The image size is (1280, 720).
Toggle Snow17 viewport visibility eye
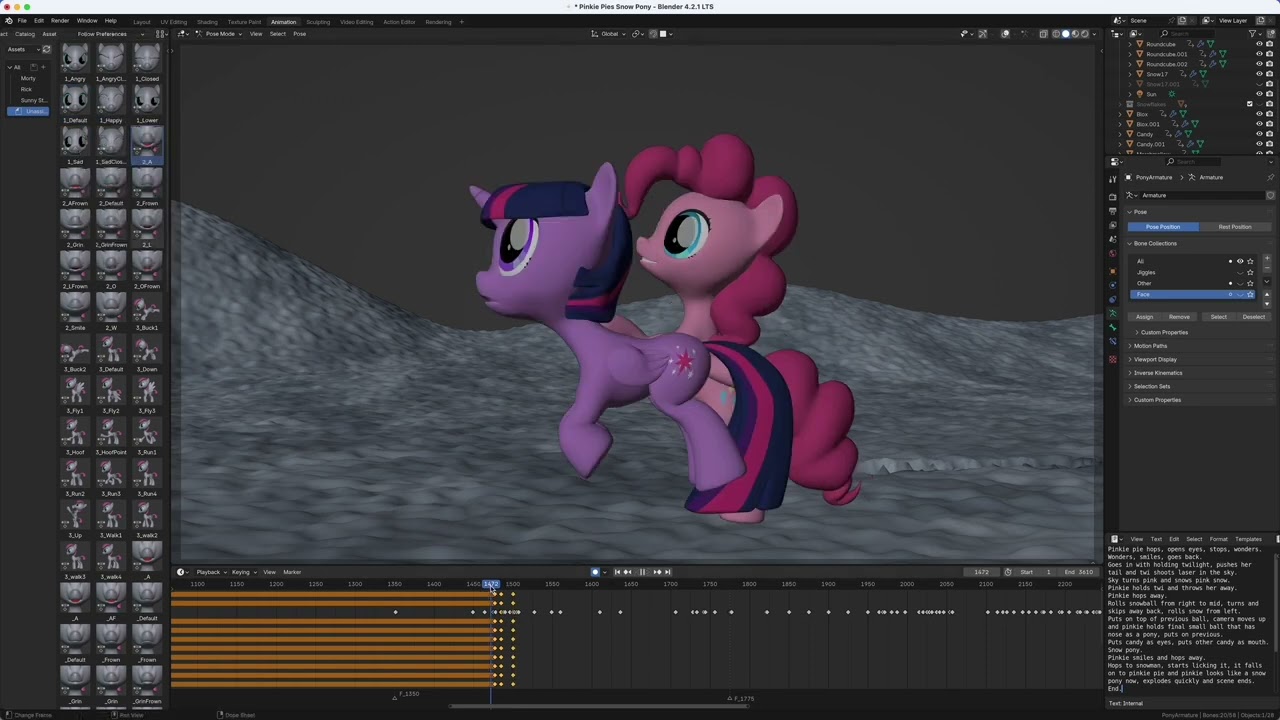pyautogui.click(x=1259, y=74)
